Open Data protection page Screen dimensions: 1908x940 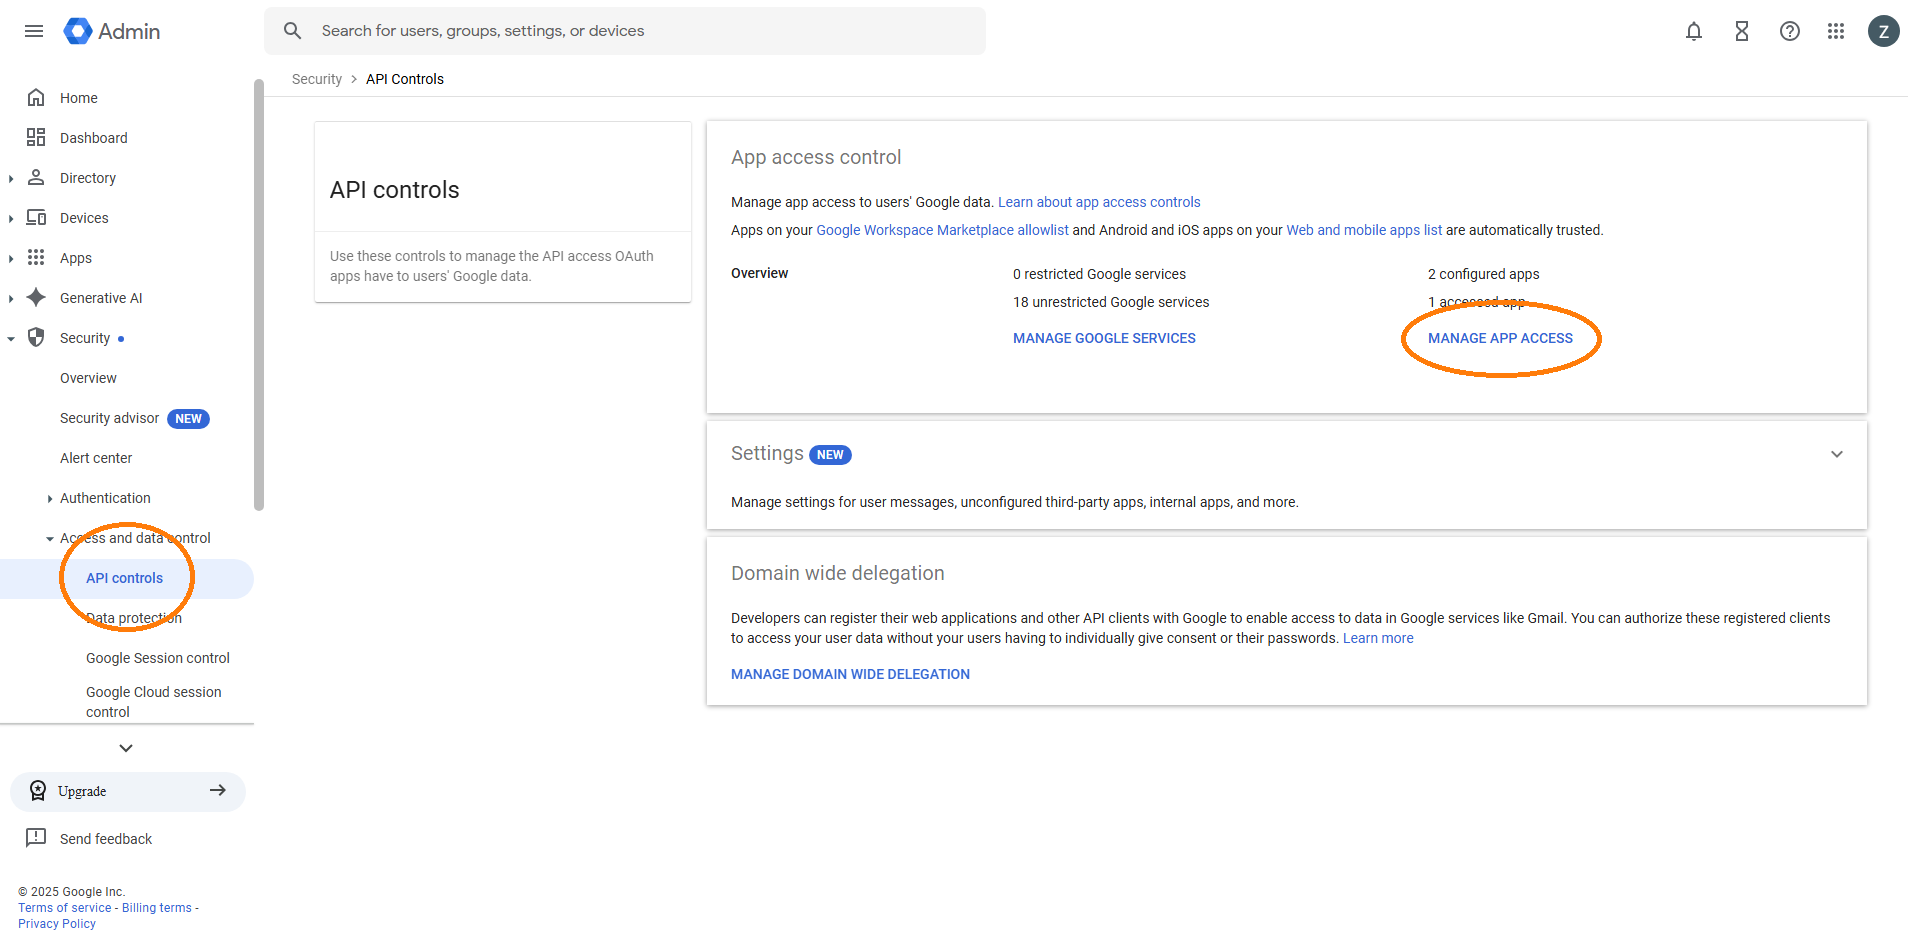tap(134, 618)
